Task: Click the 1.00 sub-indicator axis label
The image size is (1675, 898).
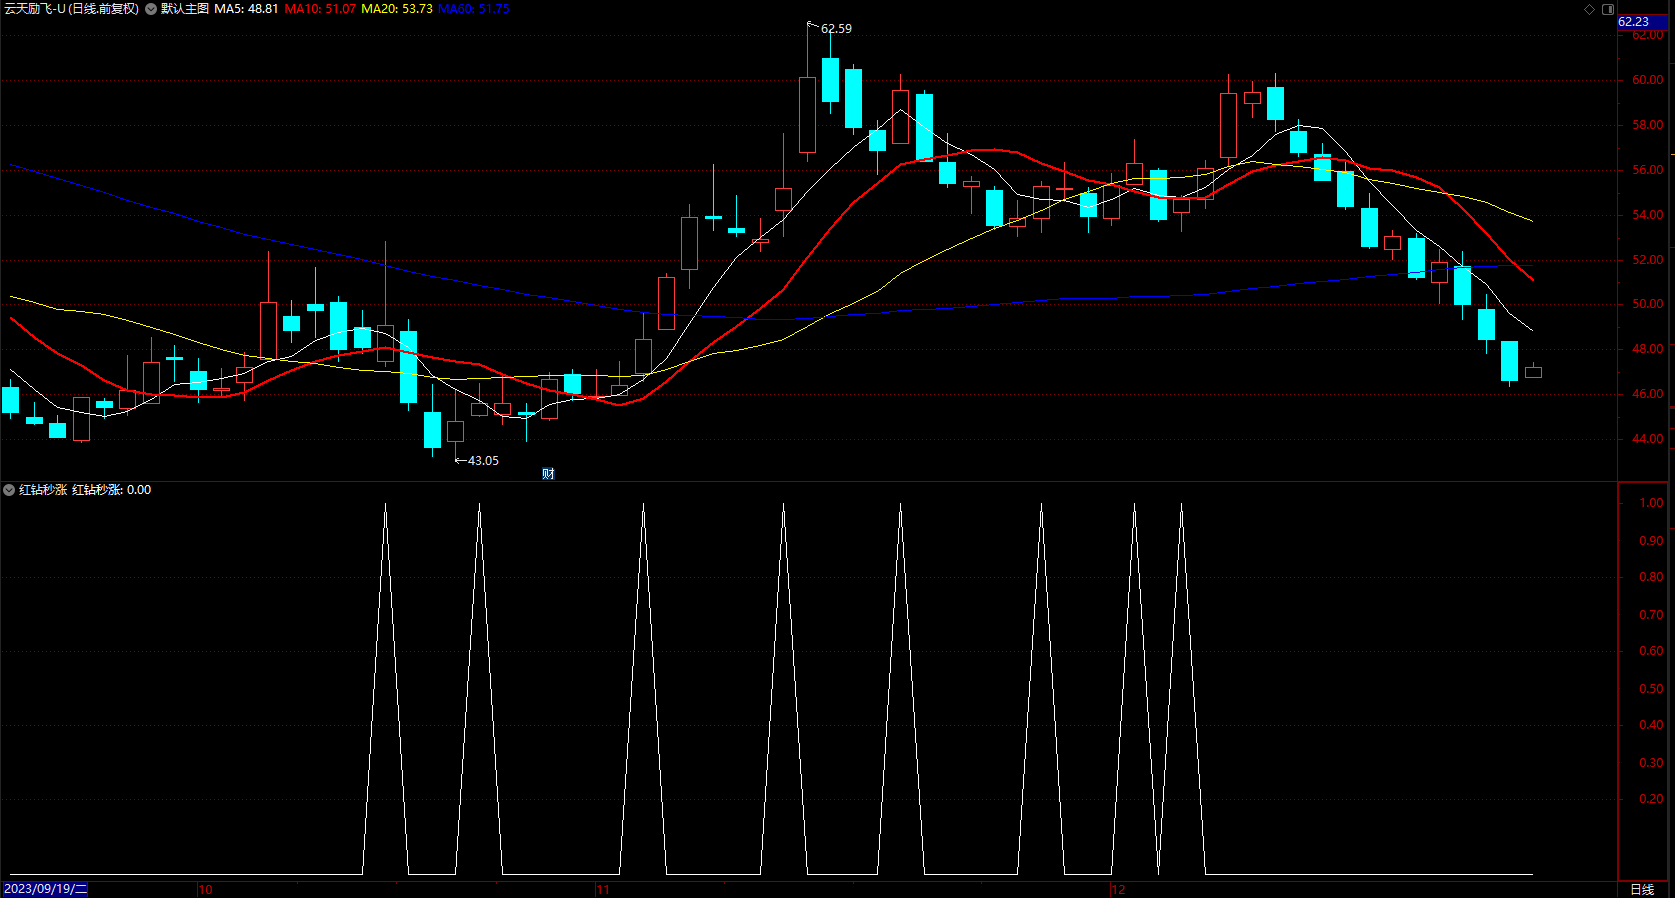Action: (x=1652, y=503)
